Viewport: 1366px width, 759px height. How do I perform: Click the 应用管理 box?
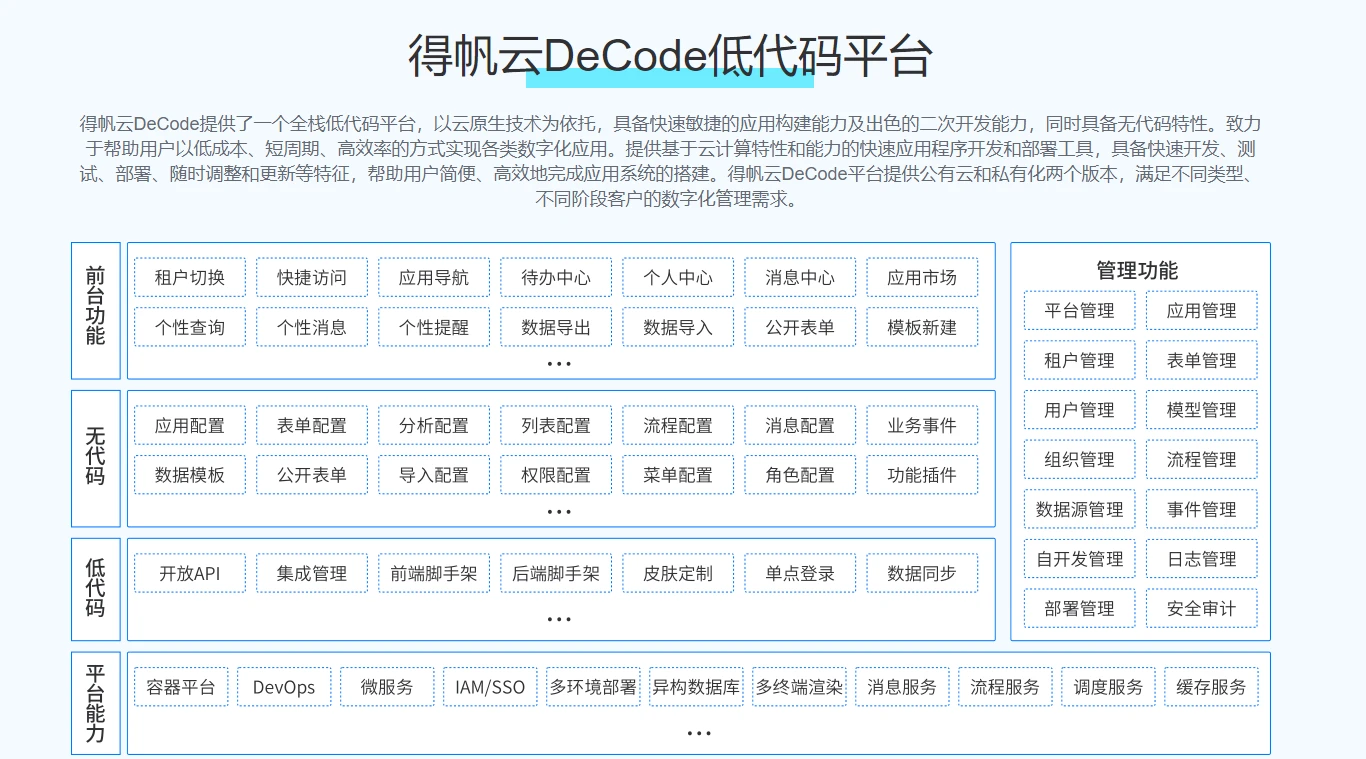(1202, 311)
